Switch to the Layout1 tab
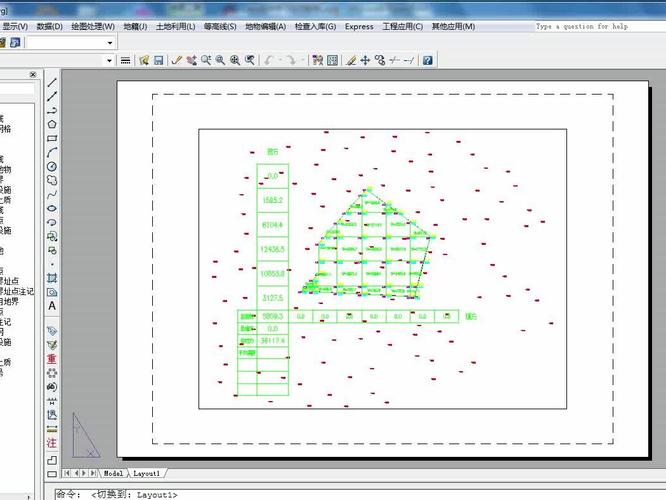This screenshot has height=500, width=666. coord(147,473)
